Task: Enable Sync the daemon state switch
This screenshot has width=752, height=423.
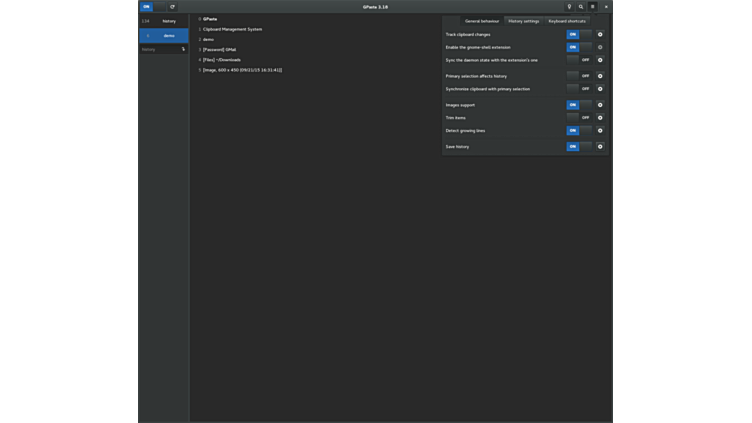Action: click(578, 60)
